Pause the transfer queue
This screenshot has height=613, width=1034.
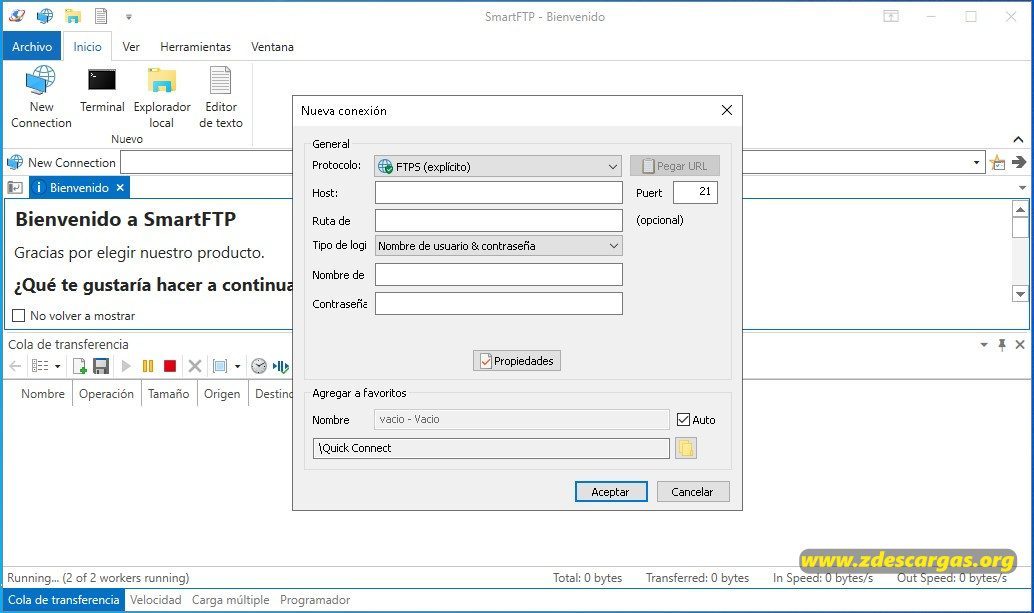click(148, 366)
